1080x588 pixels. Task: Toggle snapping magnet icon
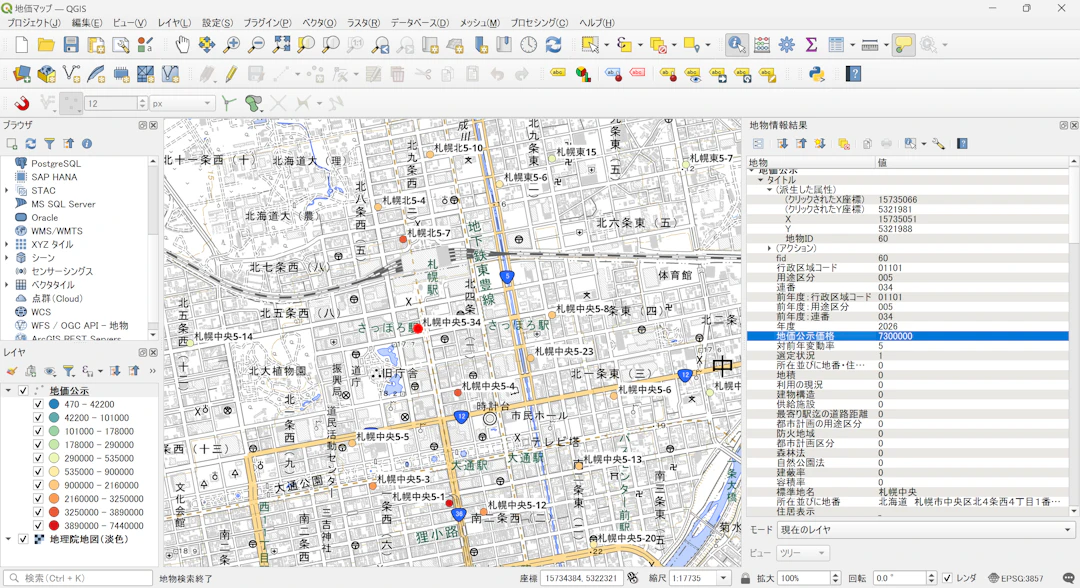[21, 103]
